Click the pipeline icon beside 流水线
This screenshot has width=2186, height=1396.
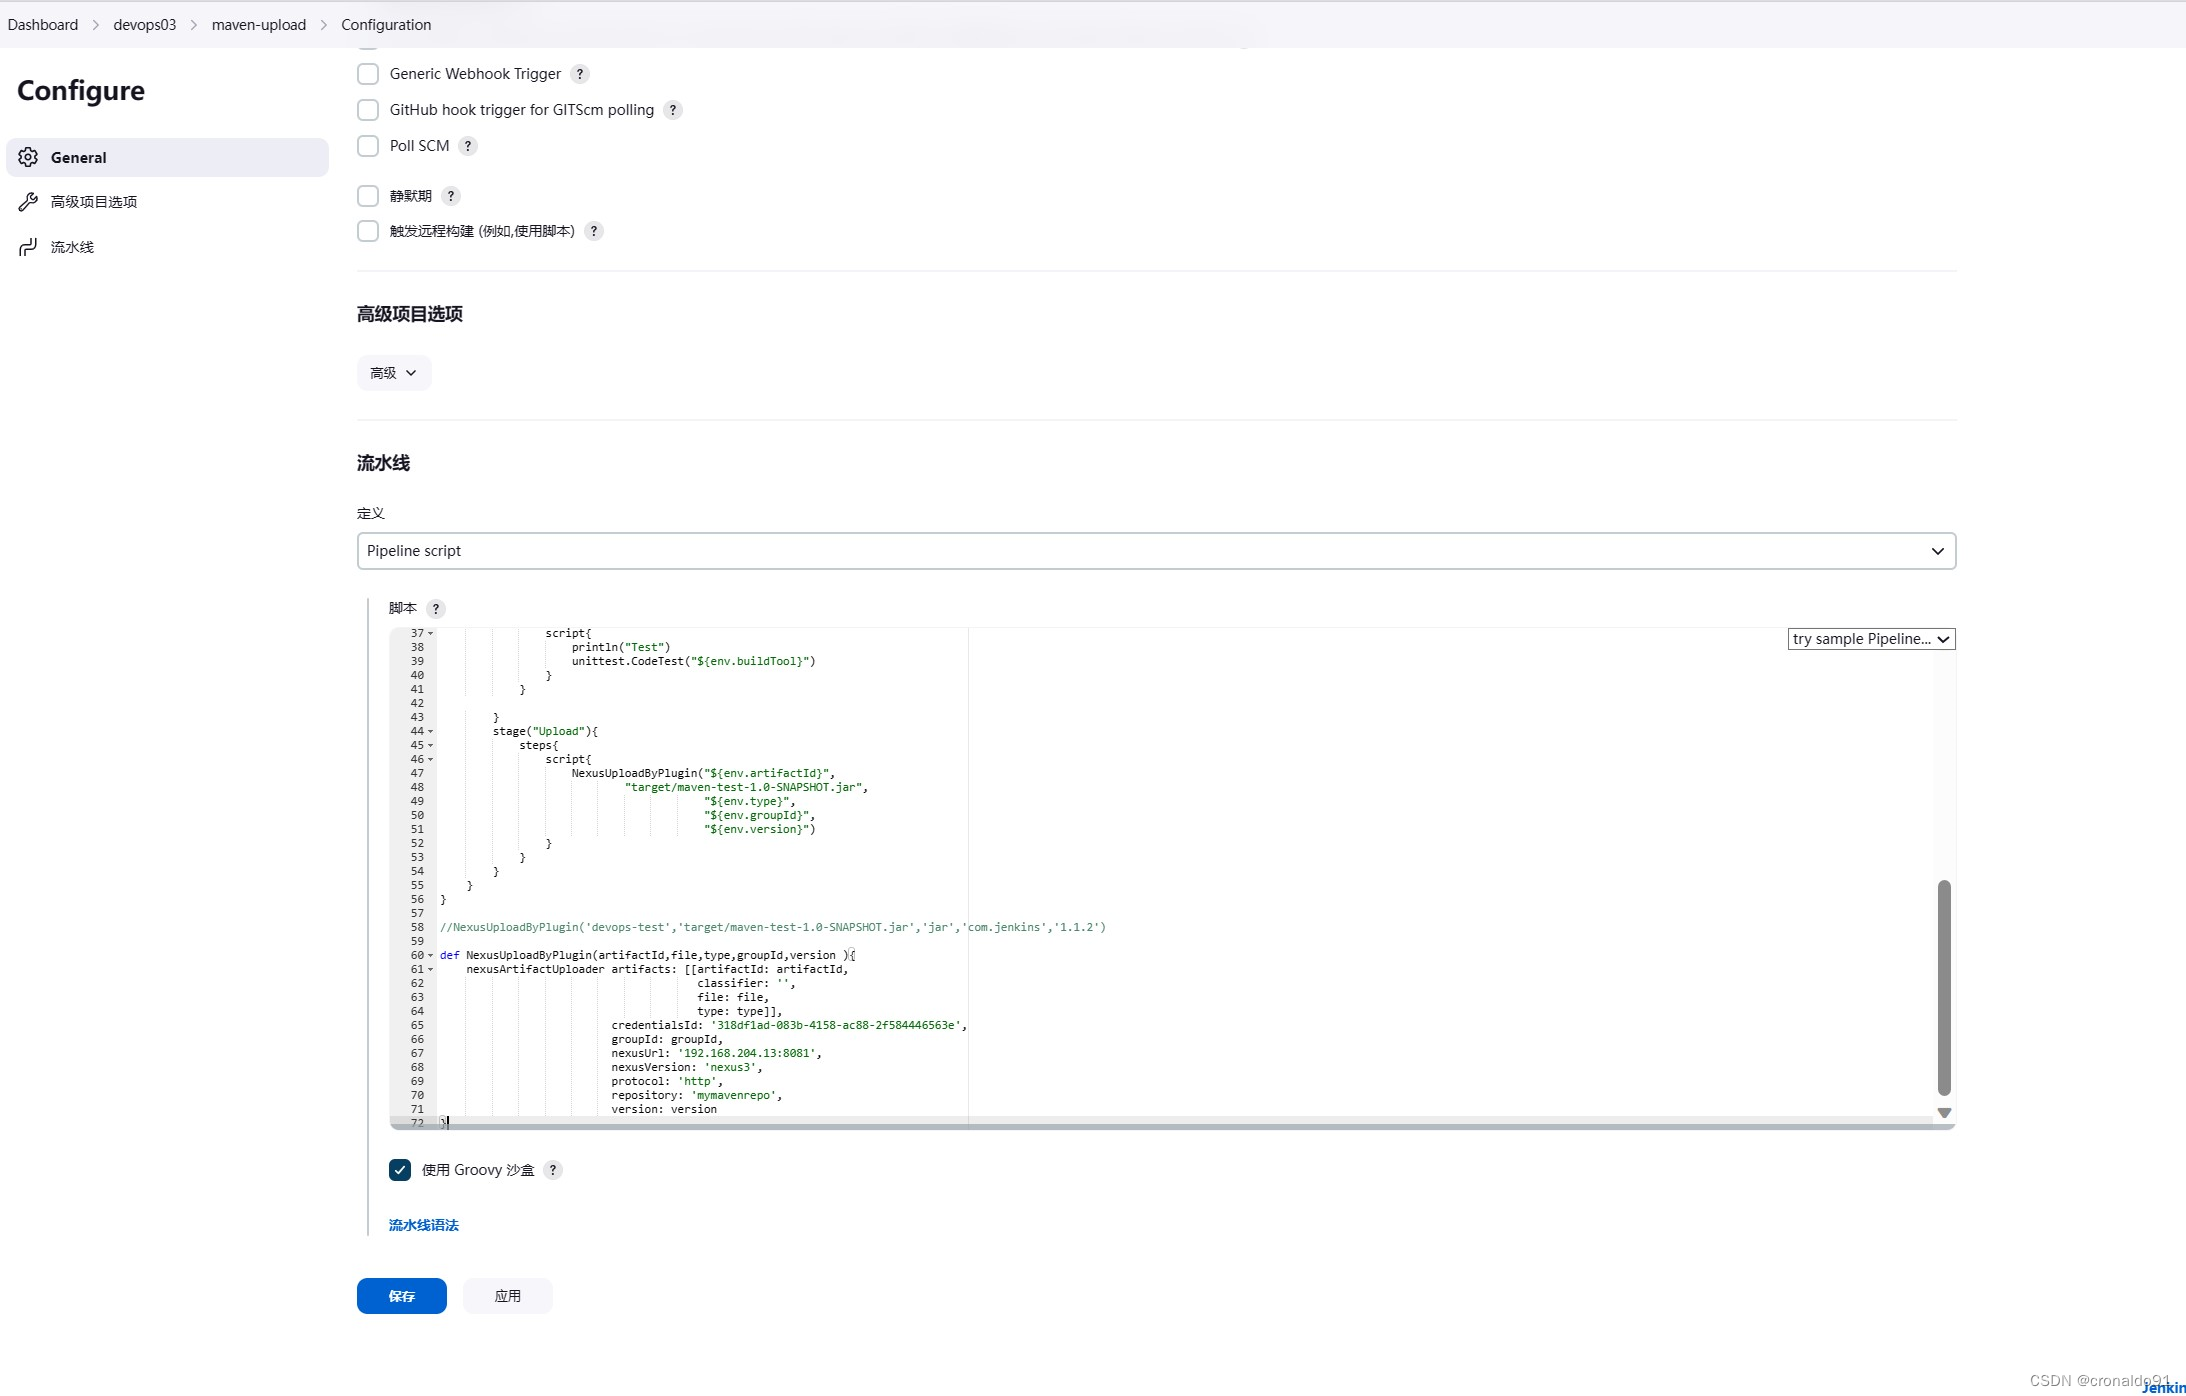(x=28, y=247)
